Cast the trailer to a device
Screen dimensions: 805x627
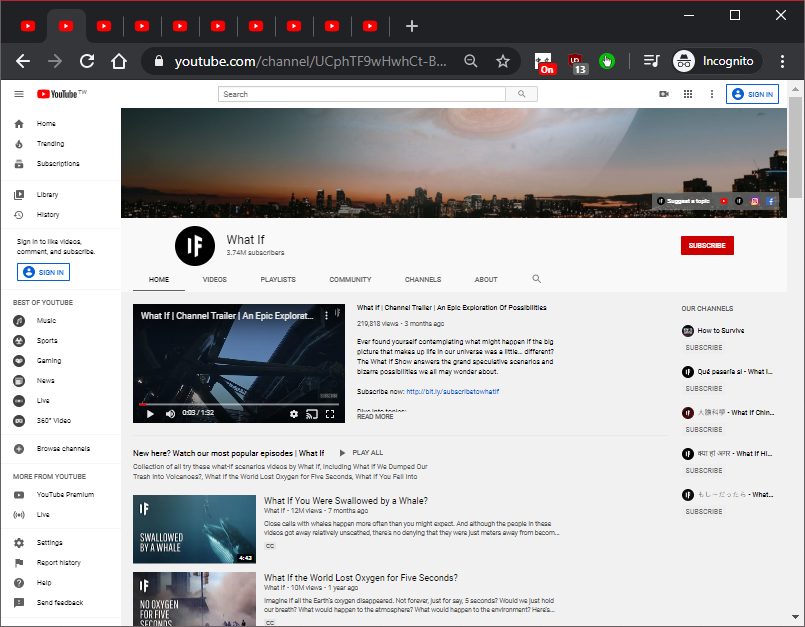point(312,414)
